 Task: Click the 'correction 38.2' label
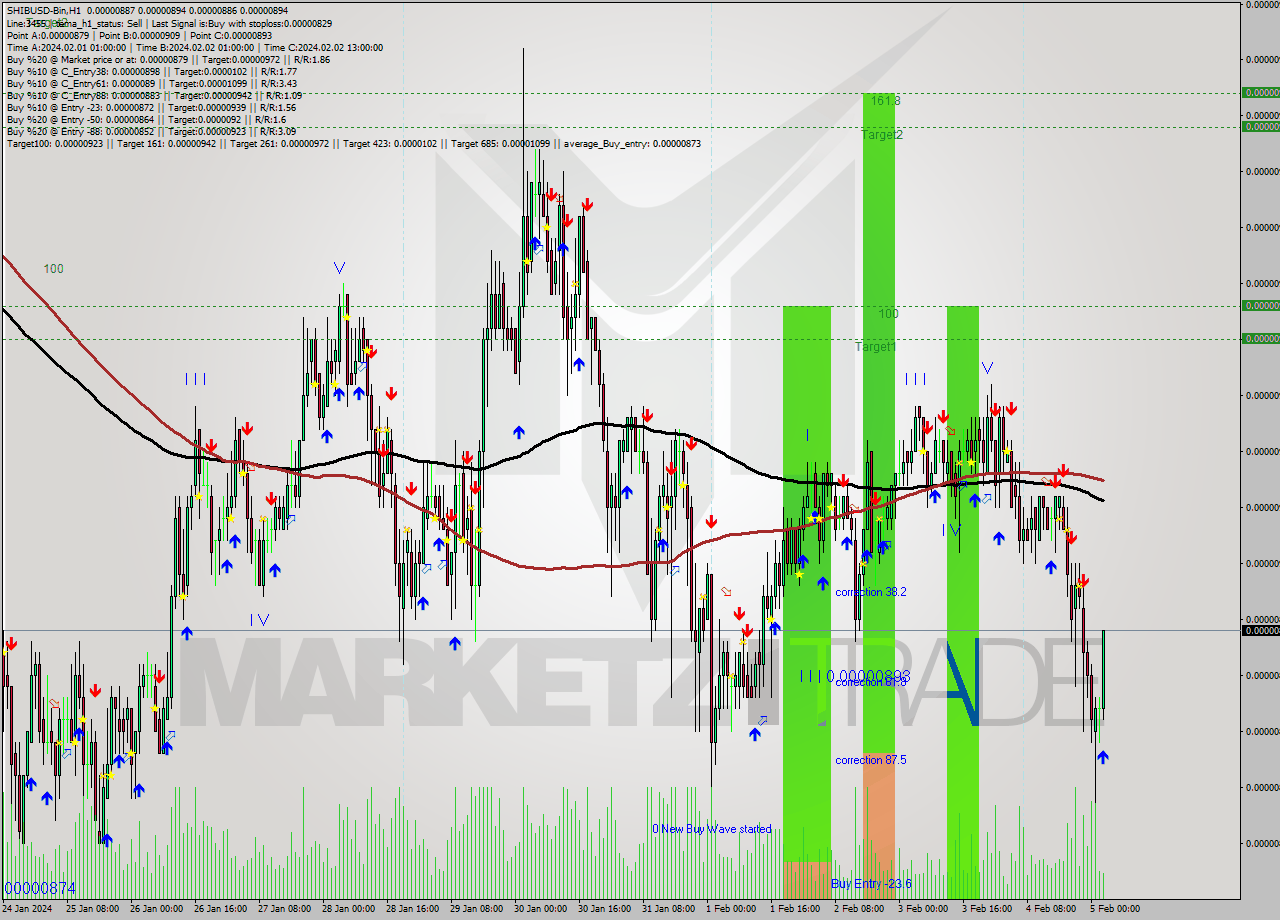[871, 592]
